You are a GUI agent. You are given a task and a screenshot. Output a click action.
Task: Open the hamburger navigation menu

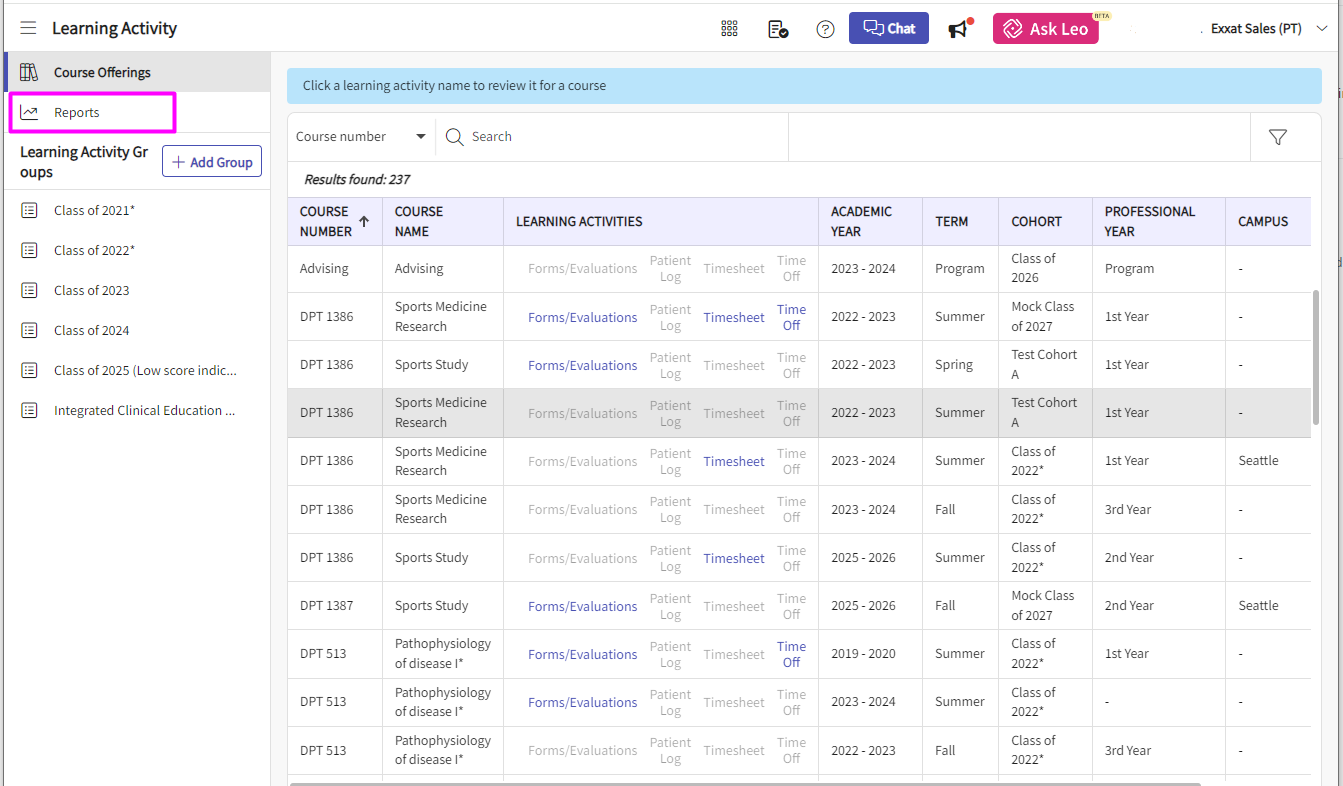click(28, 28)
